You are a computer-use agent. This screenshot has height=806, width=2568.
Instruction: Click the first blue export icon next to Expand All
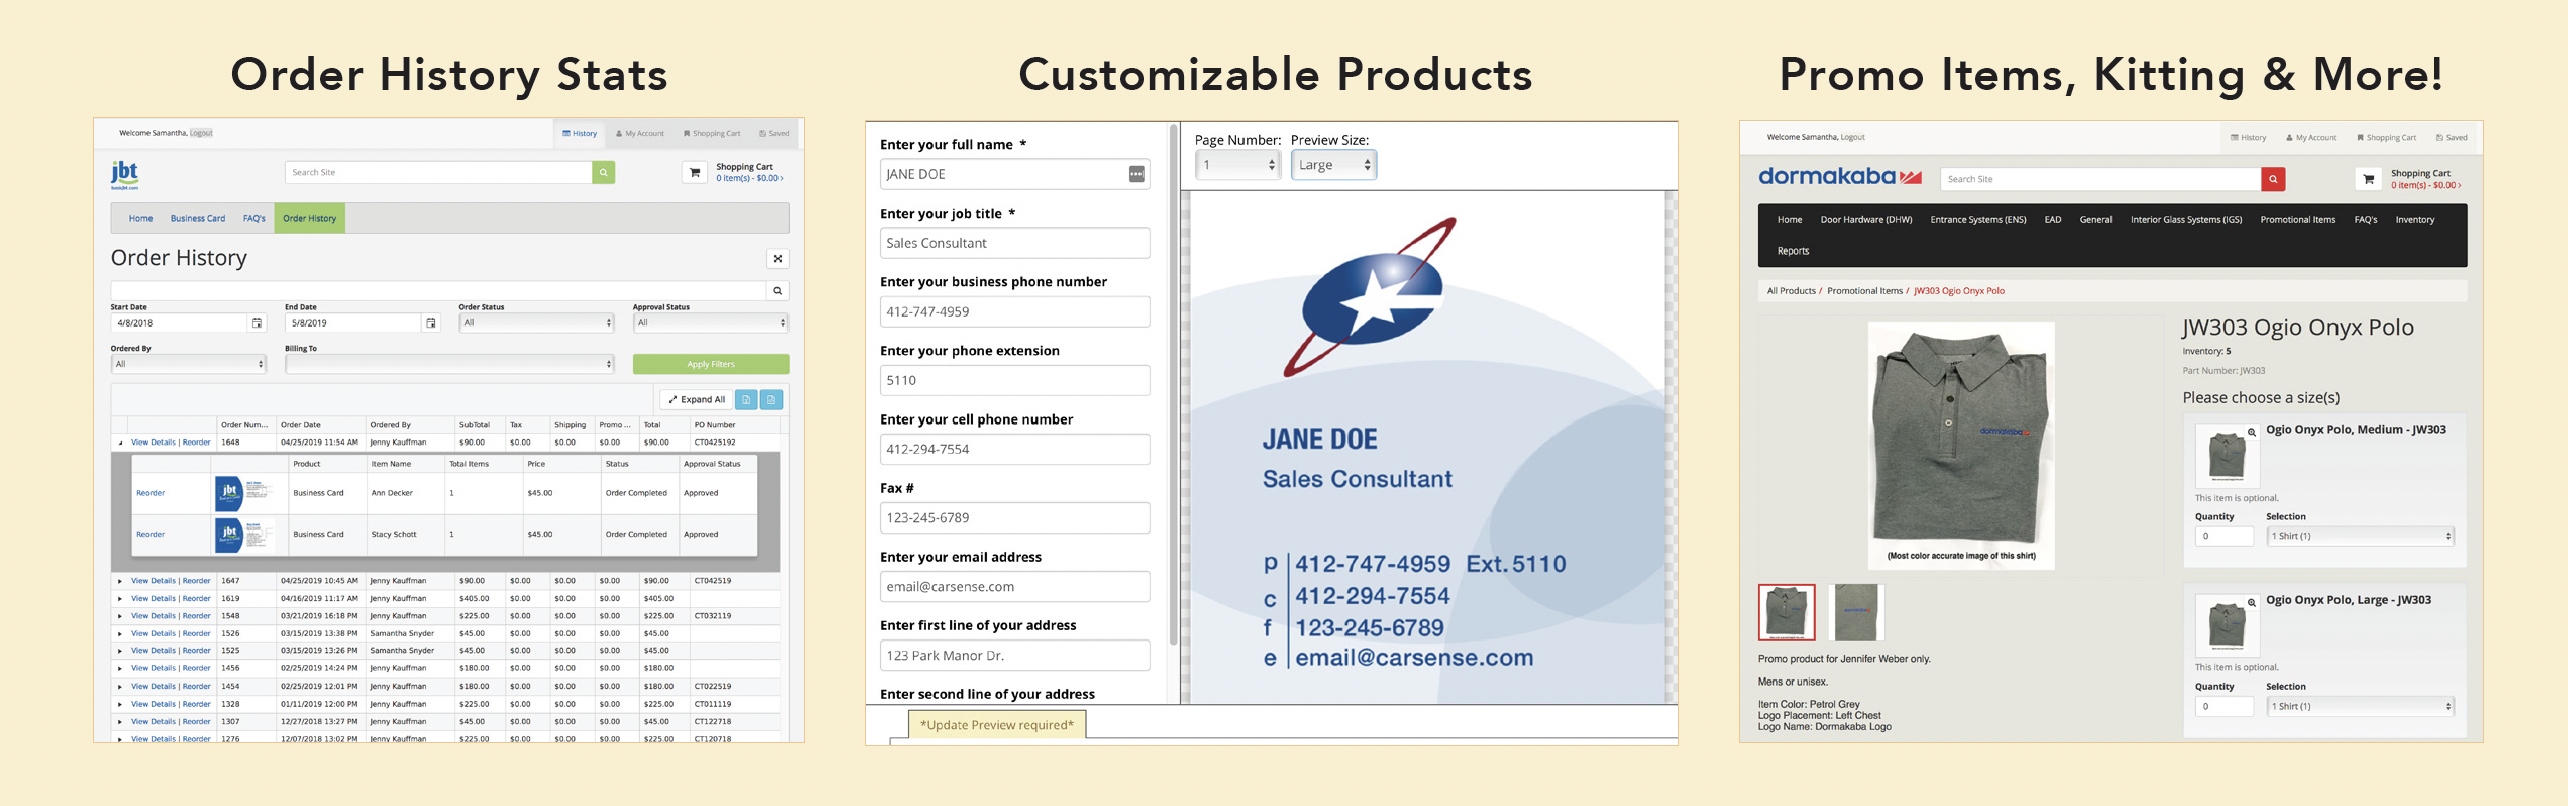pos(746,400)
